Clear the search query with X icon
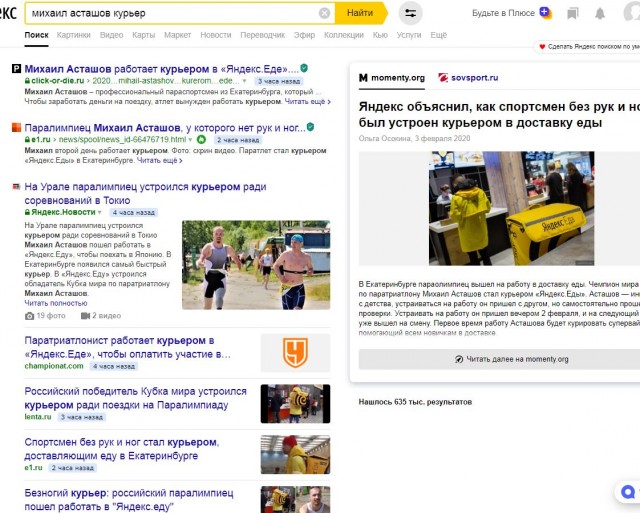The width and height of the screenshot is (640, 513). coord(324,13)
